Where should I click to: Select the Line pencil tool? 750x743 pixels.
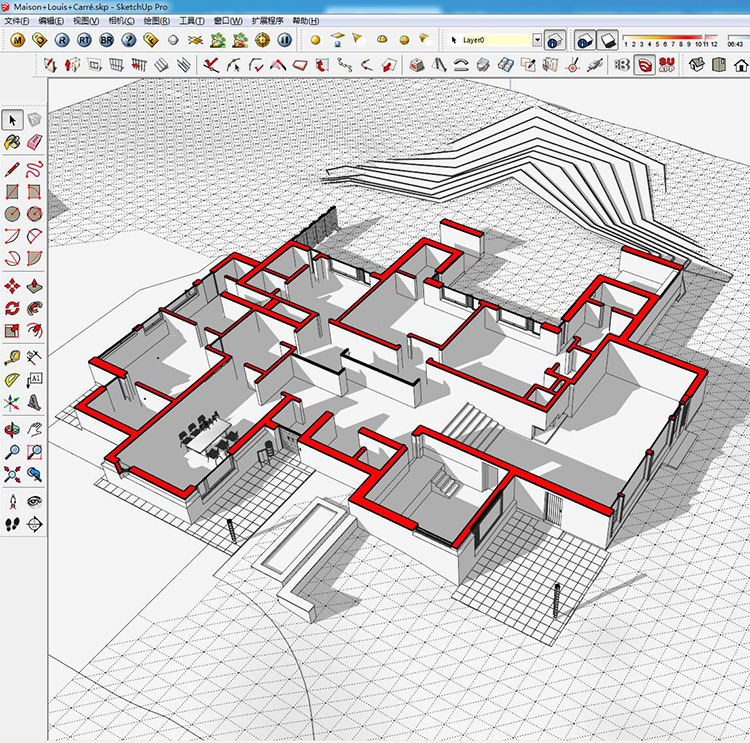[12, 169]
